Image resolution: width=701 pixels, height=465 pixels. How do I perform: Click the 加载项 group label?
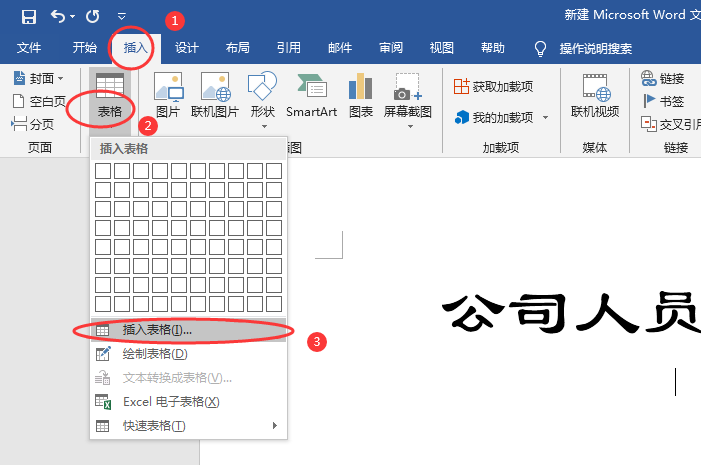501,147
